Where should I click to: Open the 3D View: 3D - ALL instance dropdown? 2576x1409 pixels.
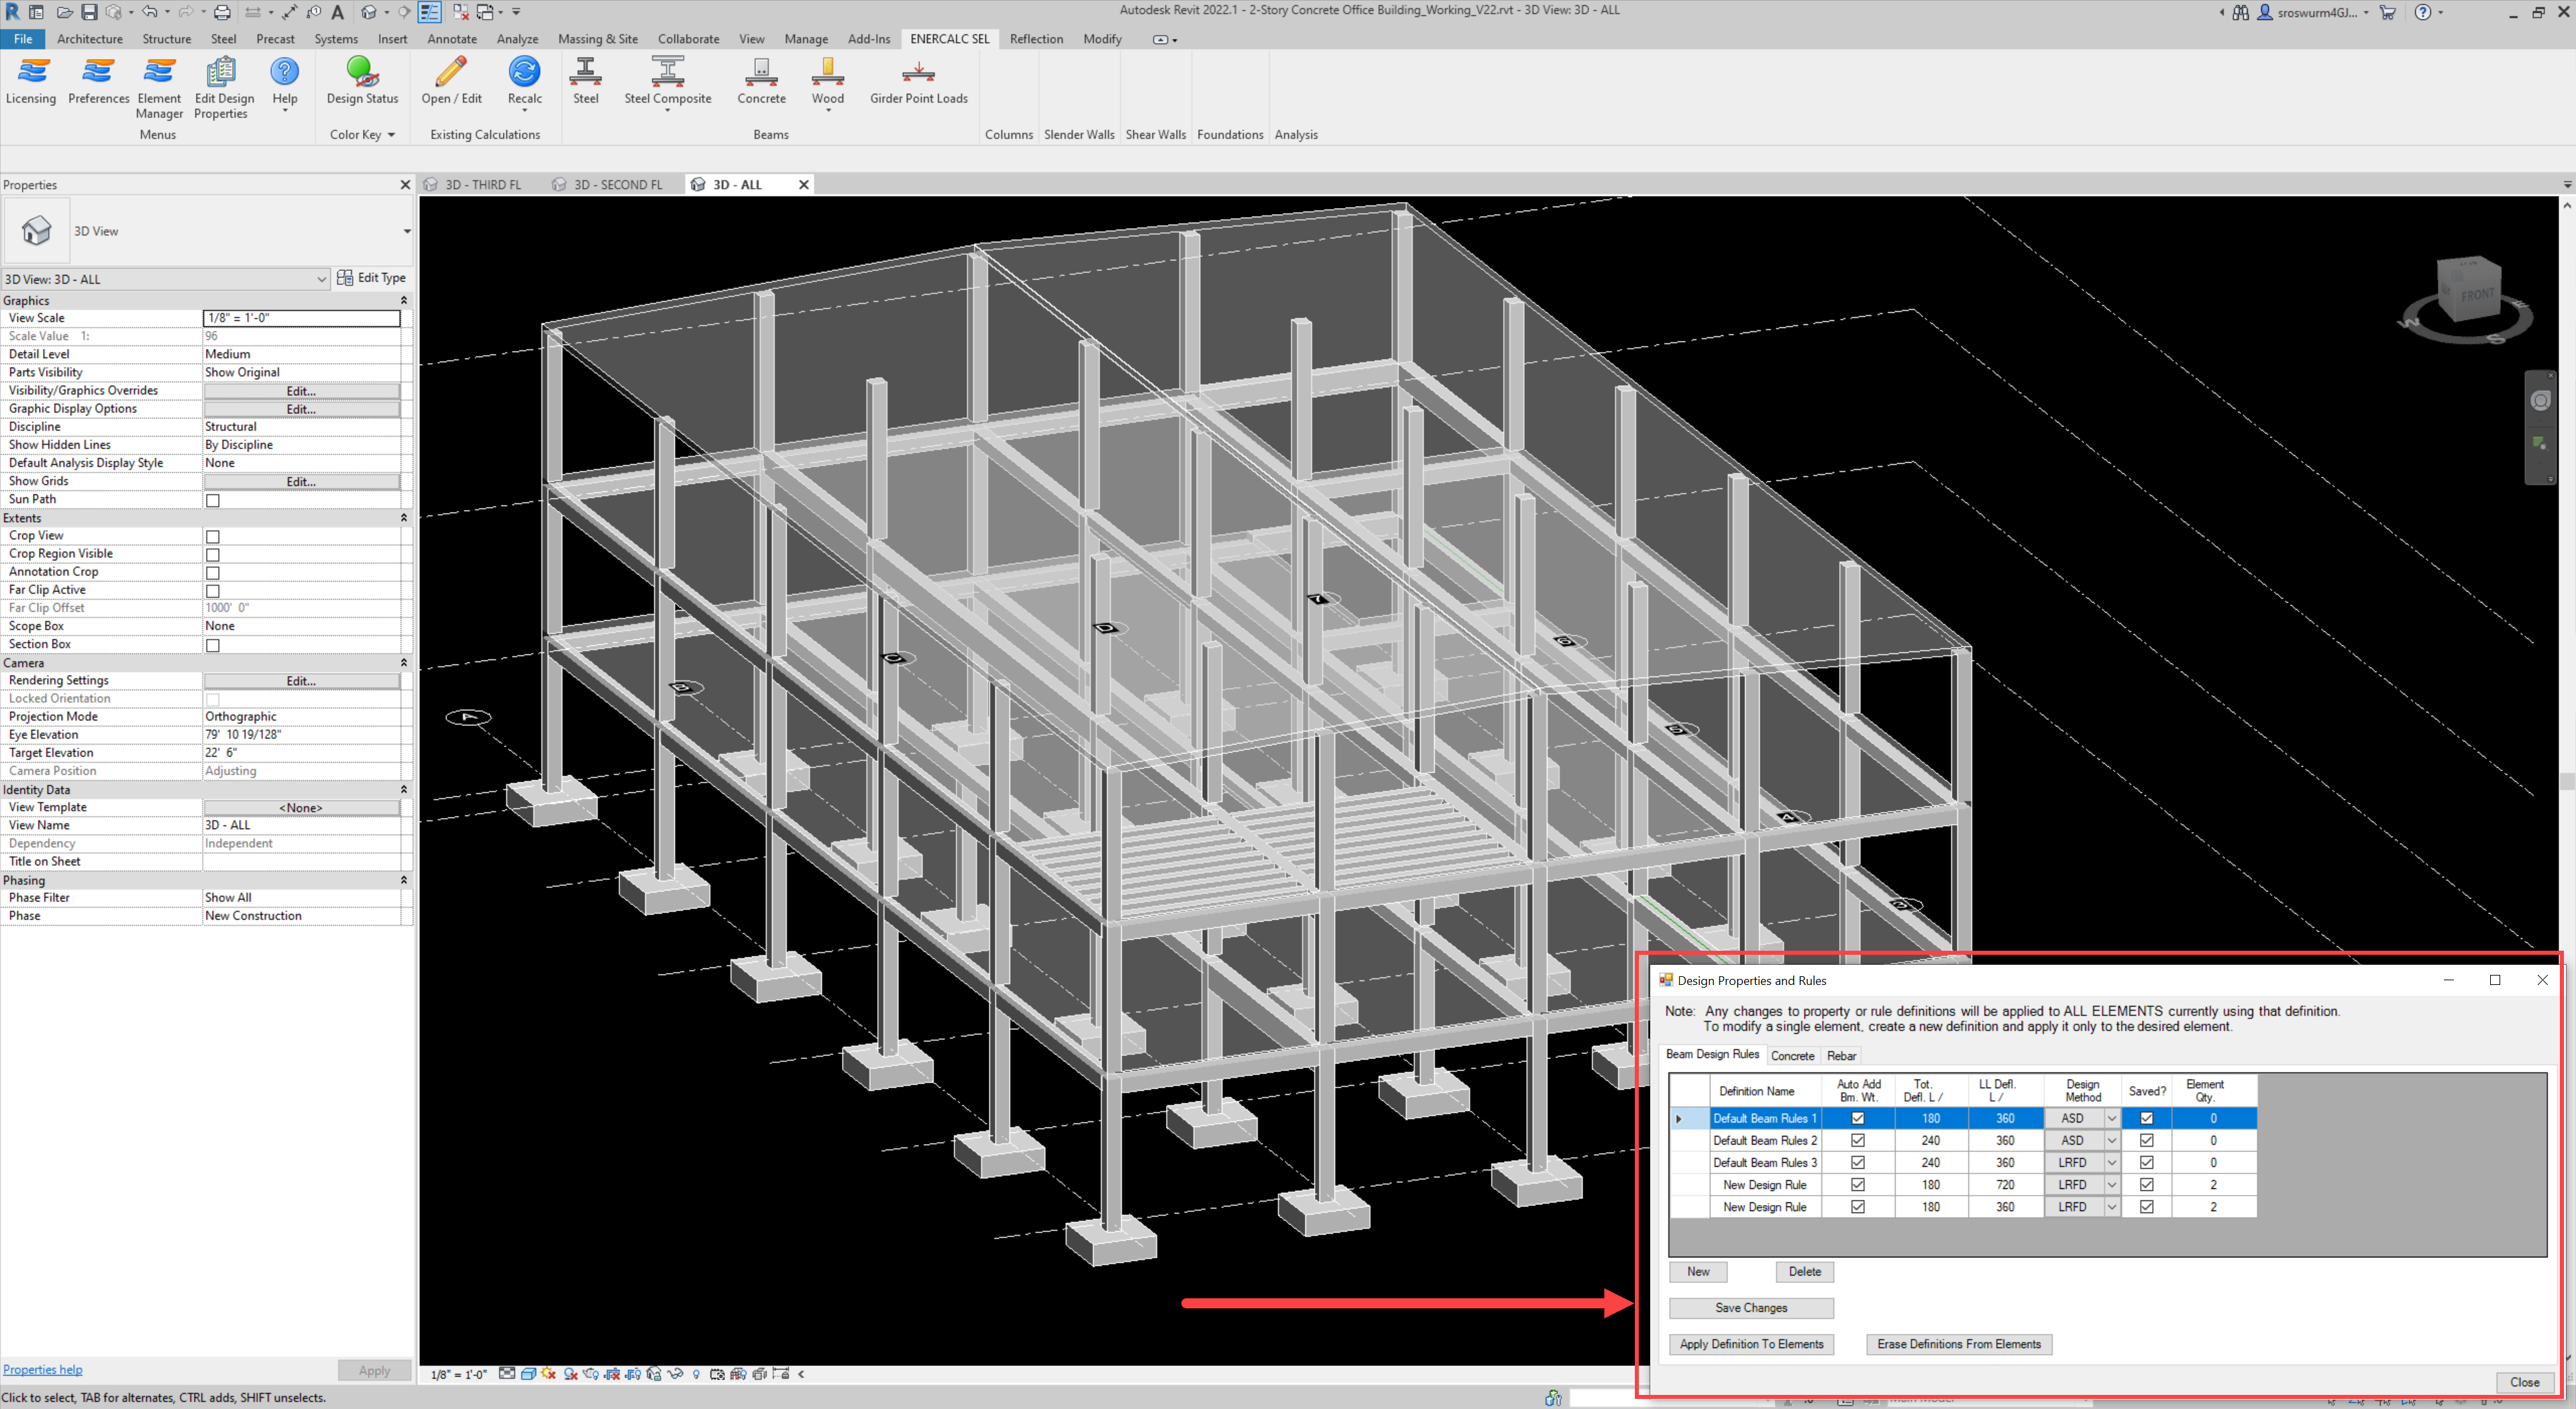pos(321,279)
